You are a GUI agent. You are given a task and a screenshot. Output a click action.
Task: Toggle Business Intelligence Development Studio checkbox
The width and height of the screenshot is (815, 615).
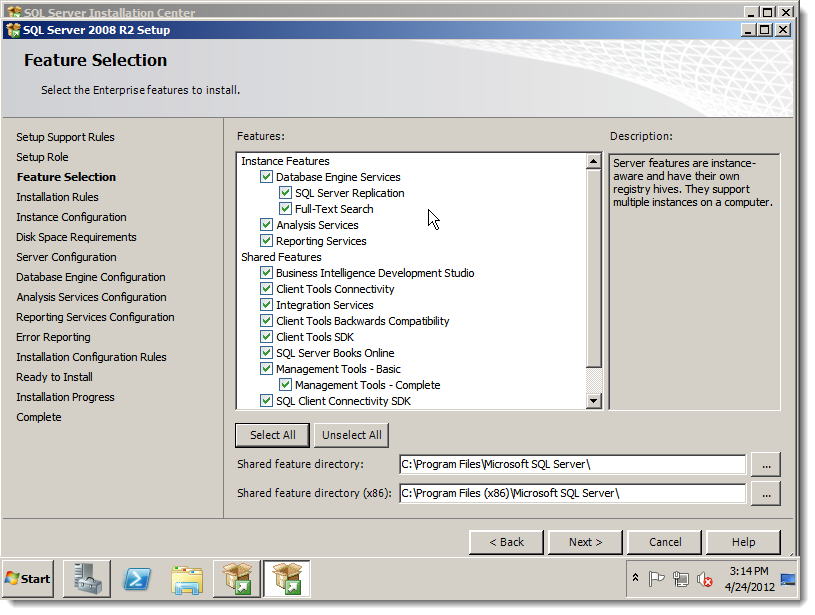pyautogui.click(x=266, y=273)
